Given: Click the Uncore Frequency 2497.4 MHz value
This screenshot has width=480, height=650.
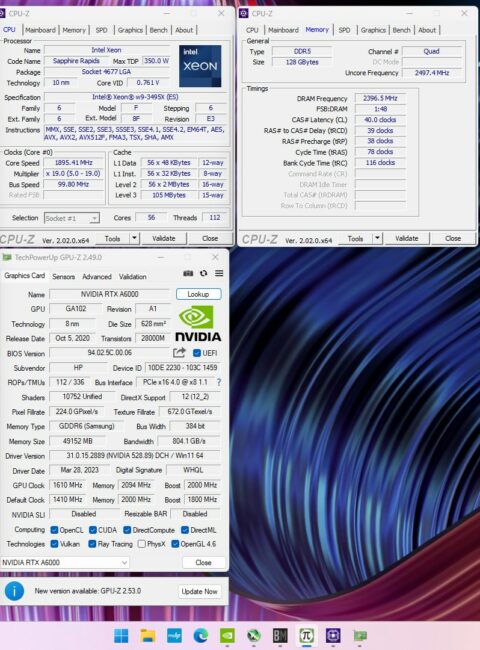Looking at the screenshot, I should point(432,73).
